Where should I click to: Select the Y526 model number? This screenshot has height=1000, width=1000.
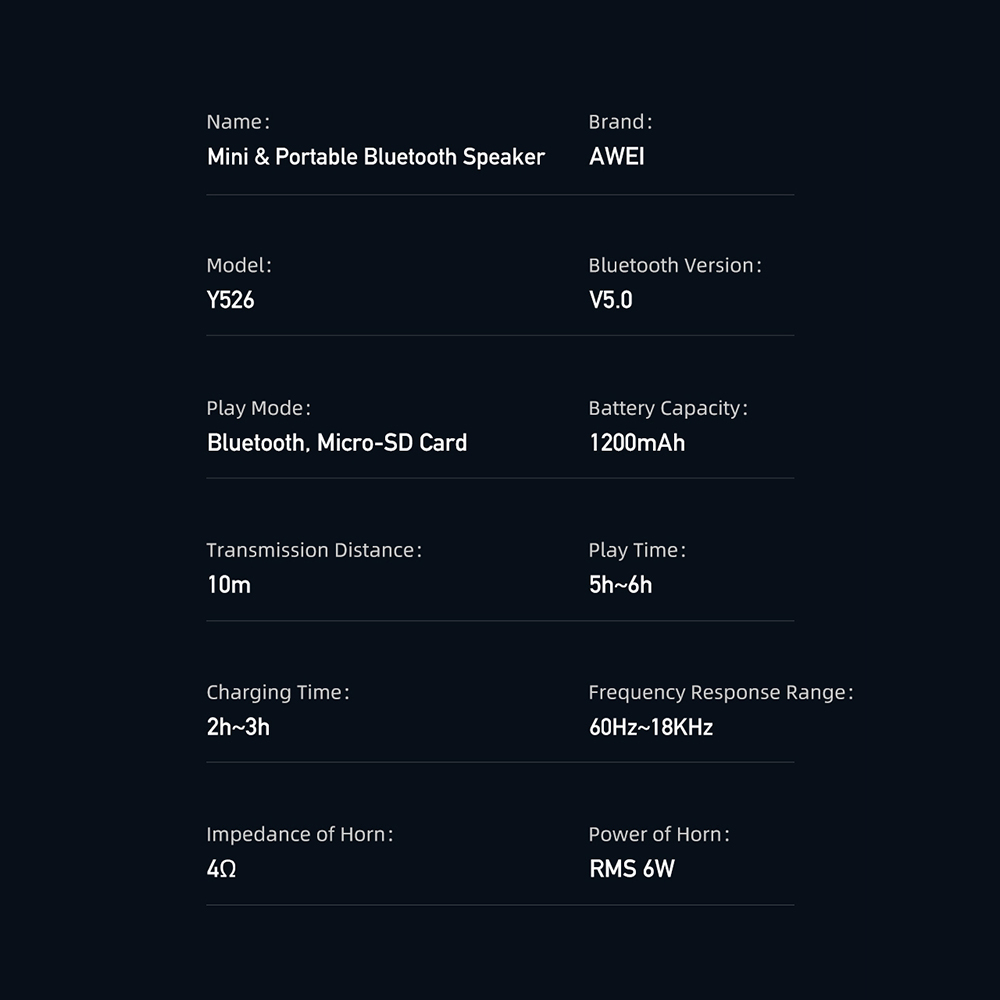pos(231,300)
